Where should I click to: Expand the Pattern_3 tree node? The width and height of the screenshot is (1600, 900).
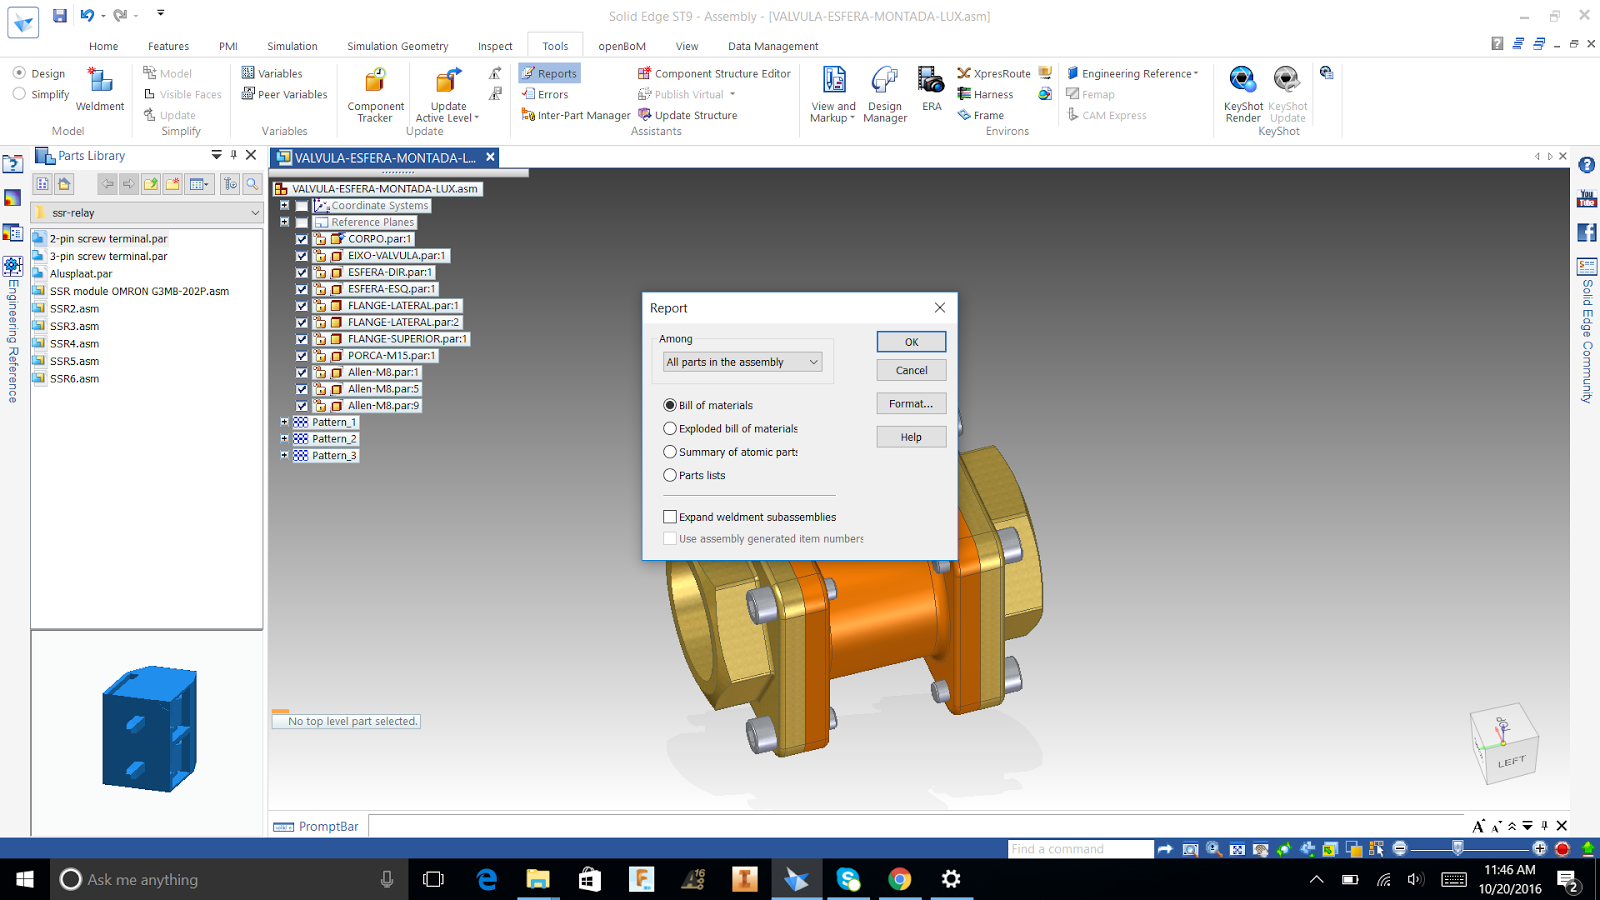[285, 455]
